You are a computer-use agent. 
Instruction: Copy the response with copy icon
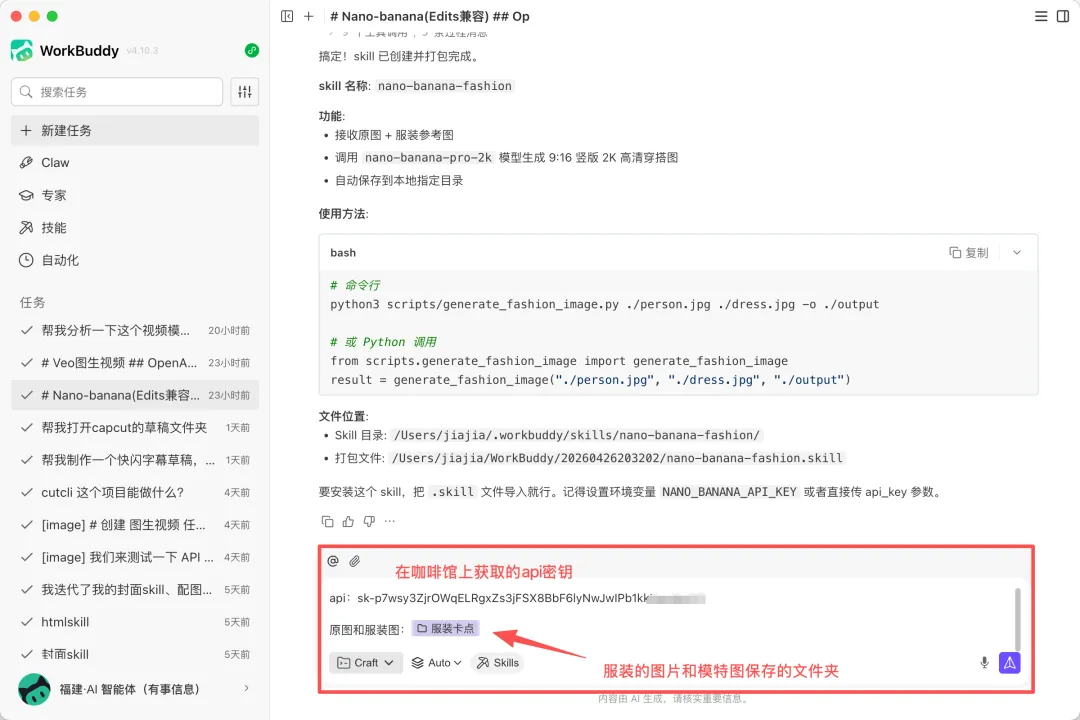tap(327, 522)
